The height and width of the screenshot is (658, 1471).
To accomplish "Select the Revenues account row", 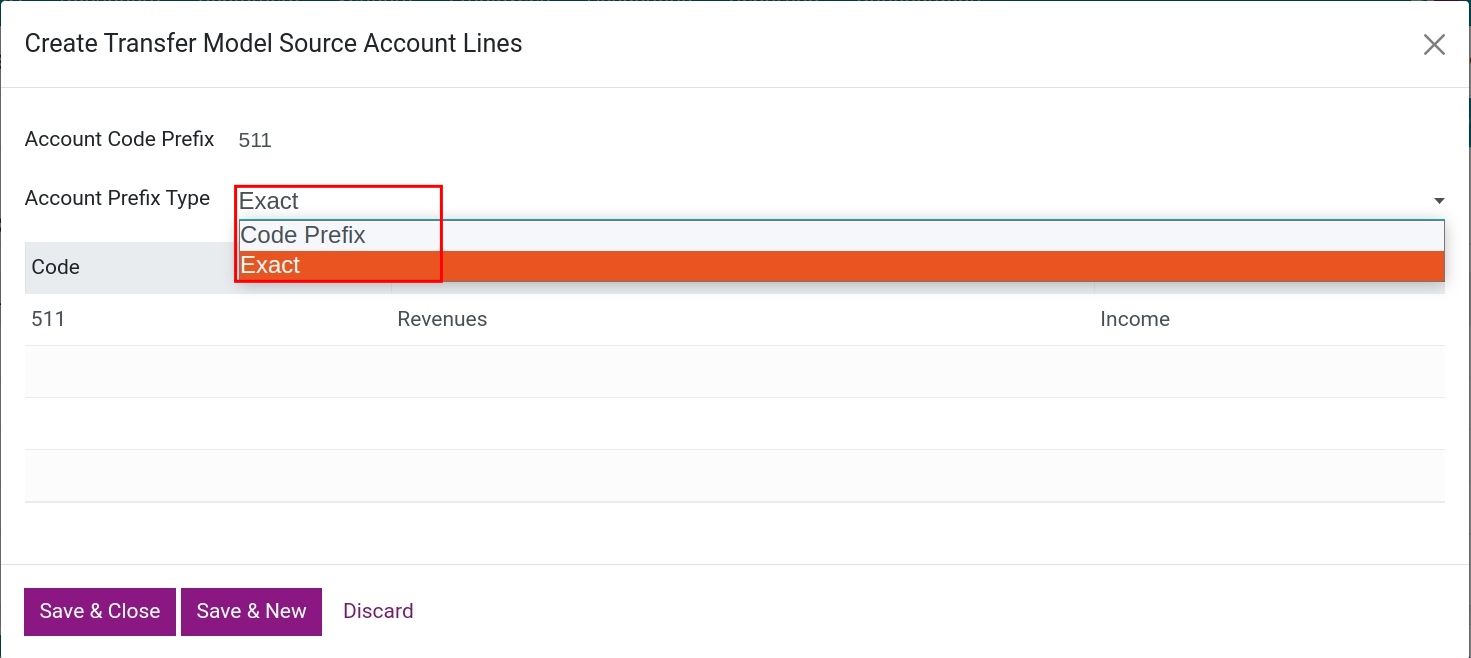I will point(442,319).
